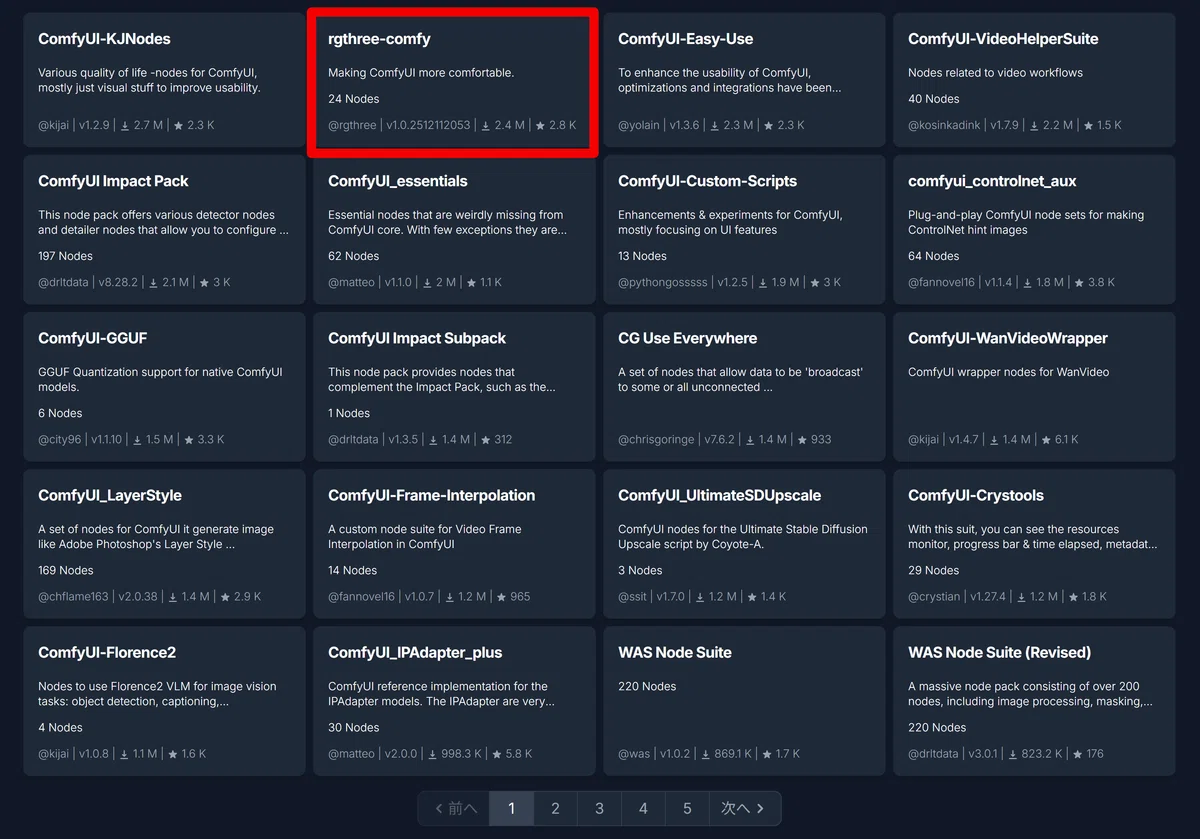The image size is (1200, 839).
Task: Open the CG Use Everywhere title
Action: [x=688, y=338]
